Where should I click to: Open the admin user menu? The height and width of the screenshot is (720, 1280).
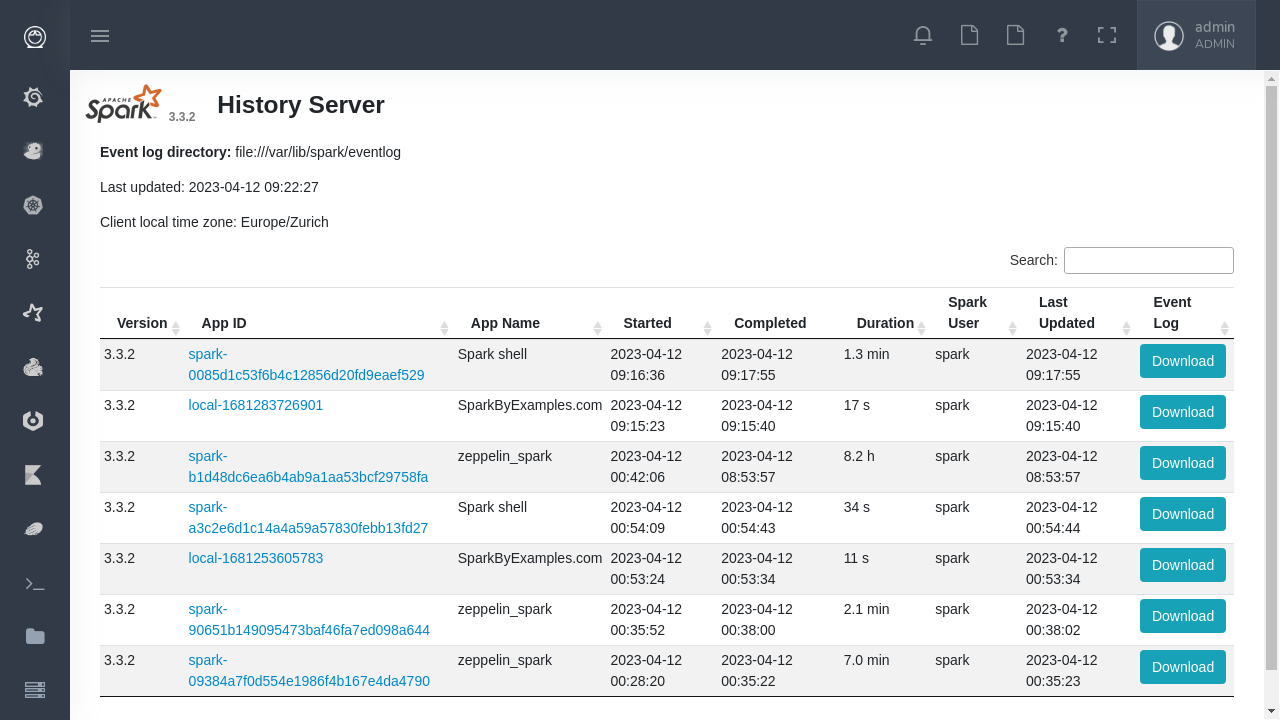pyautogui.click(x=1196, y=36)
